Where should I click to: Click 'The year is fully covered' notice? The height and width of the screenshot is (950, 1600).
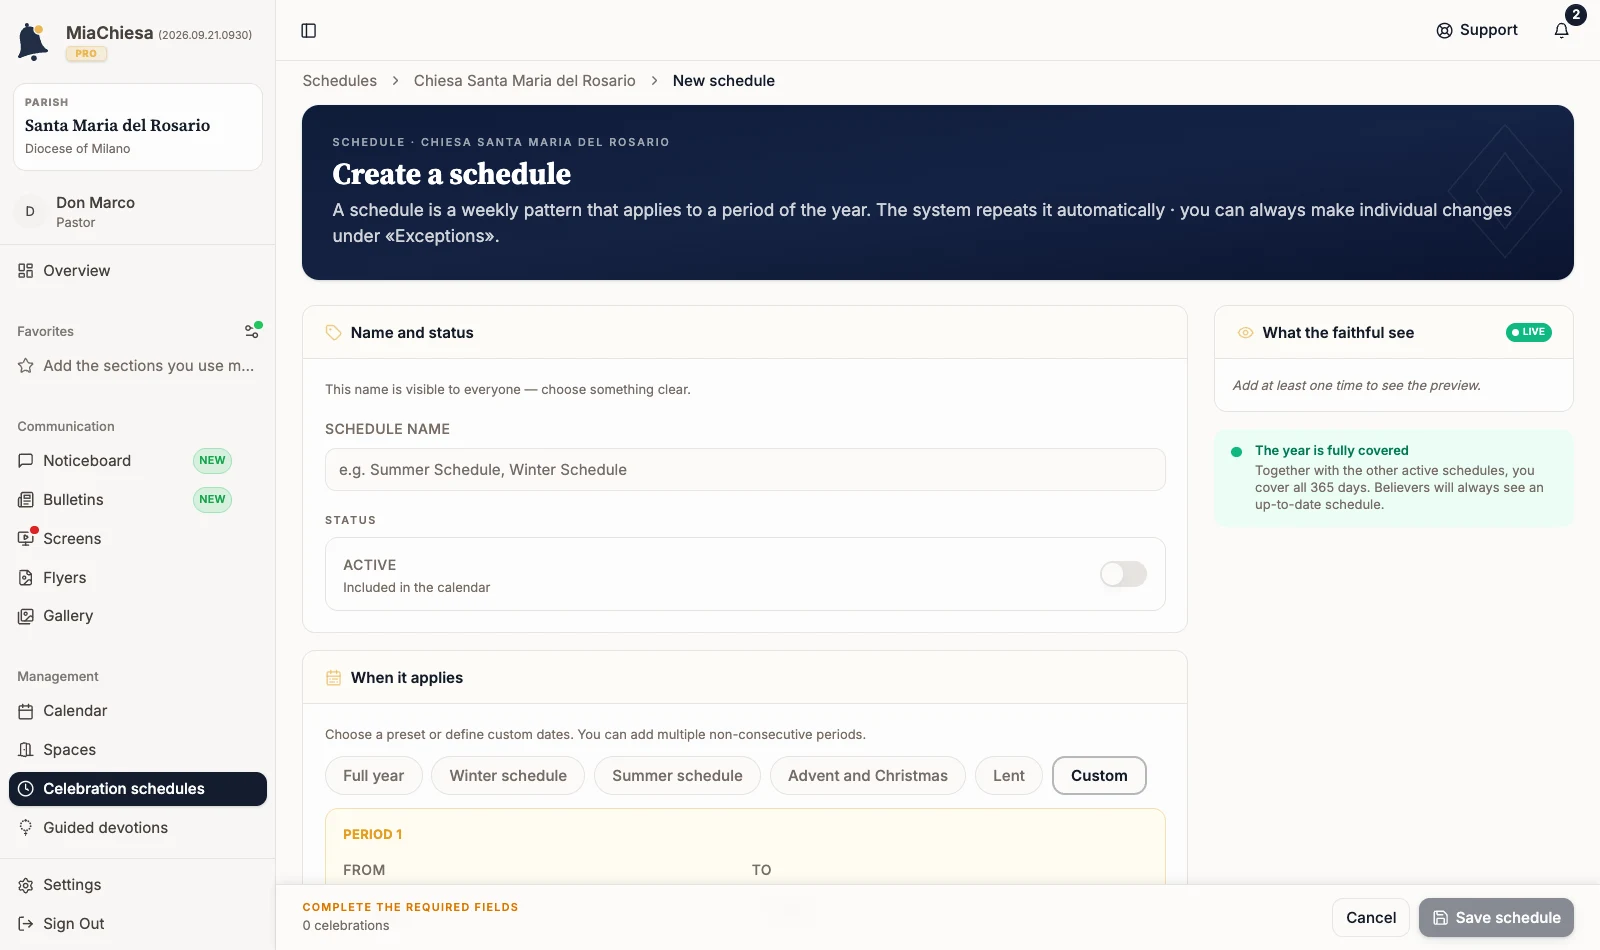pos(1394,478)
